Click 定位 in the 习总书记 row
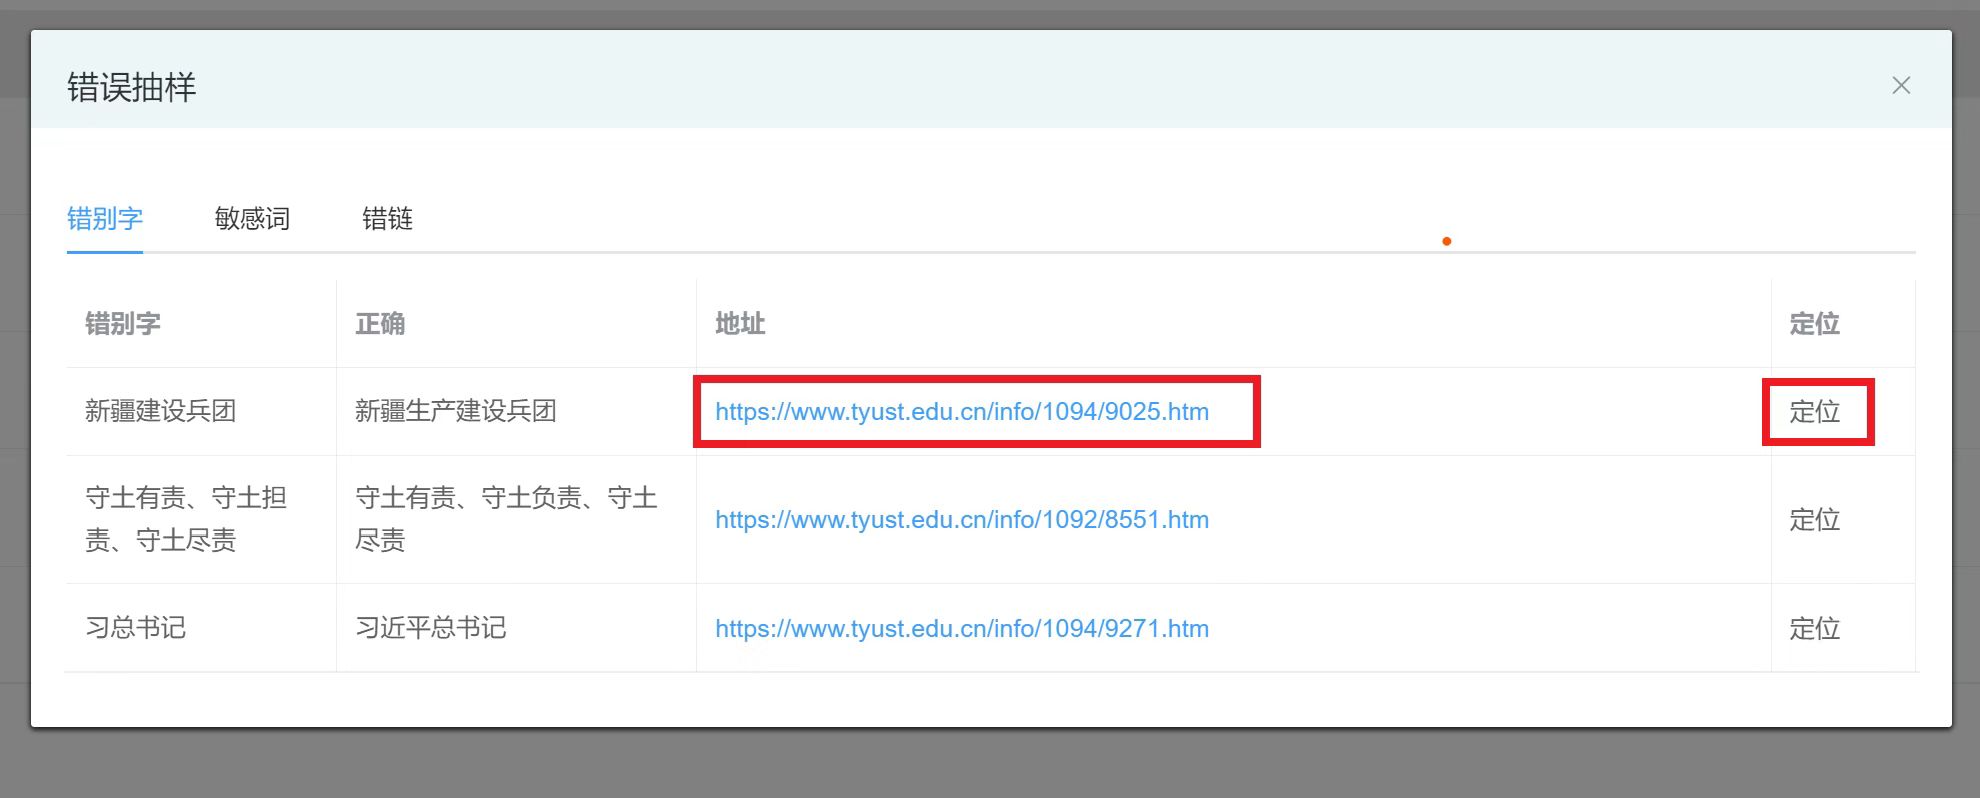This screenshot has width=1980, height=798. click(x=1814, y=629)
